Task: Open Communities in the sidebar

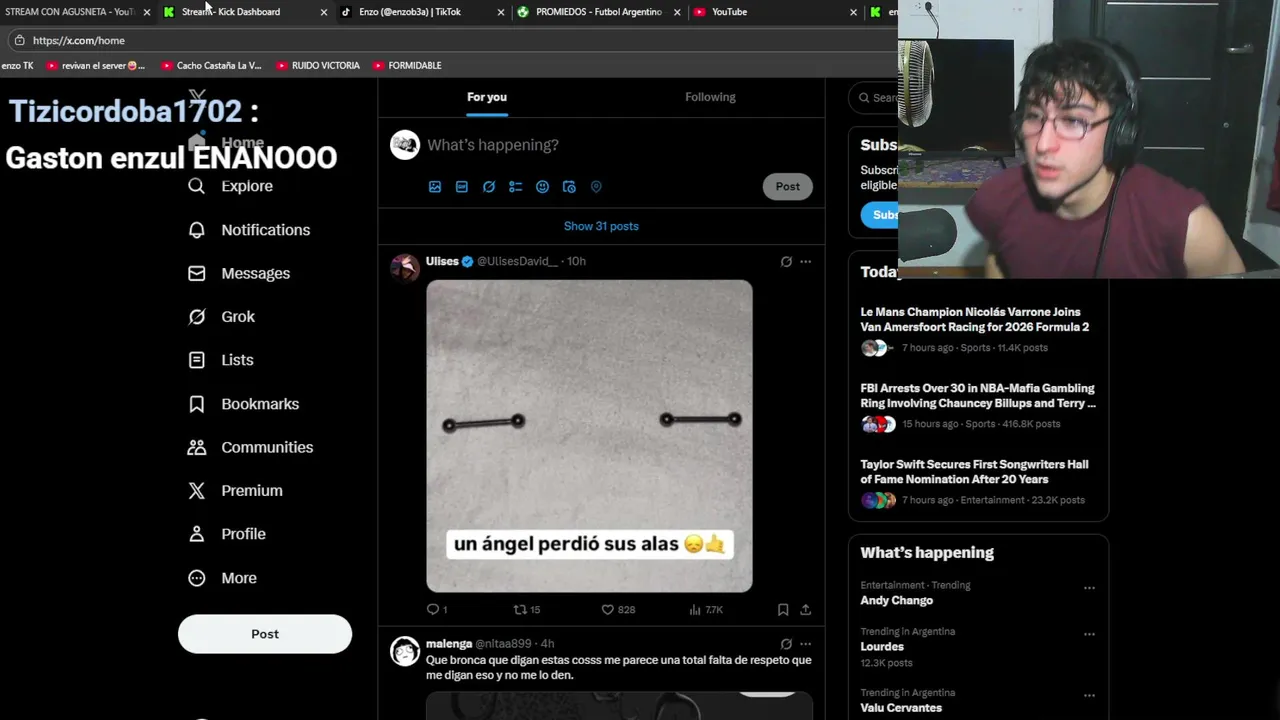Action: coord(250,447)
